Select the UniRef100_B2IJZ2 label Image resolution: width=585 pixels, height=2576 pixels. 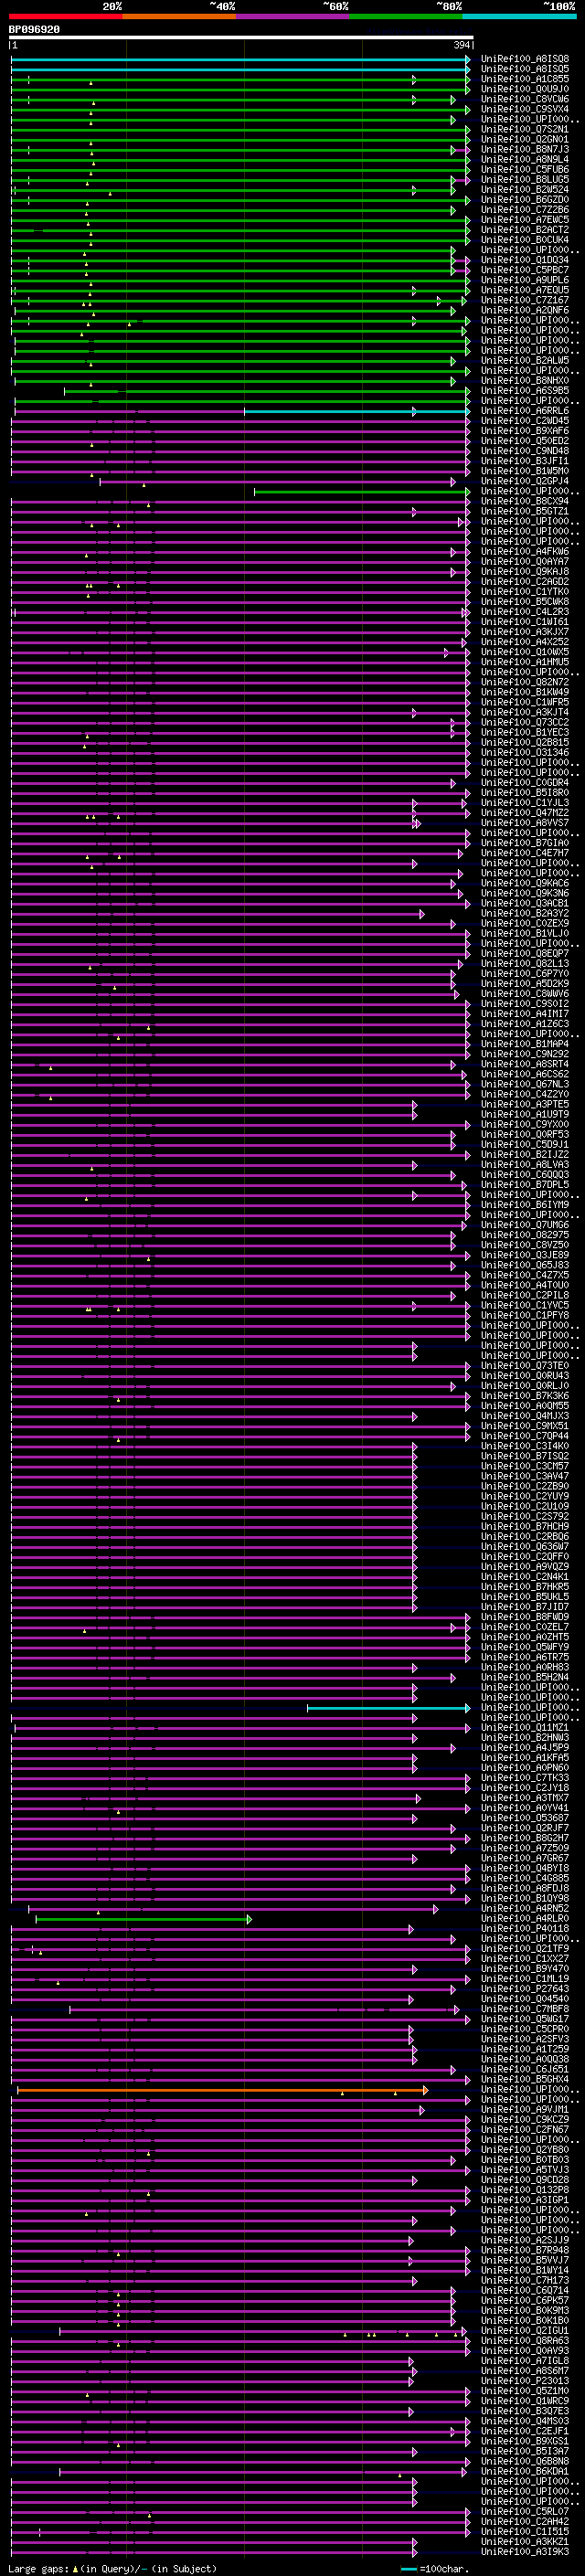(524, 1154)
